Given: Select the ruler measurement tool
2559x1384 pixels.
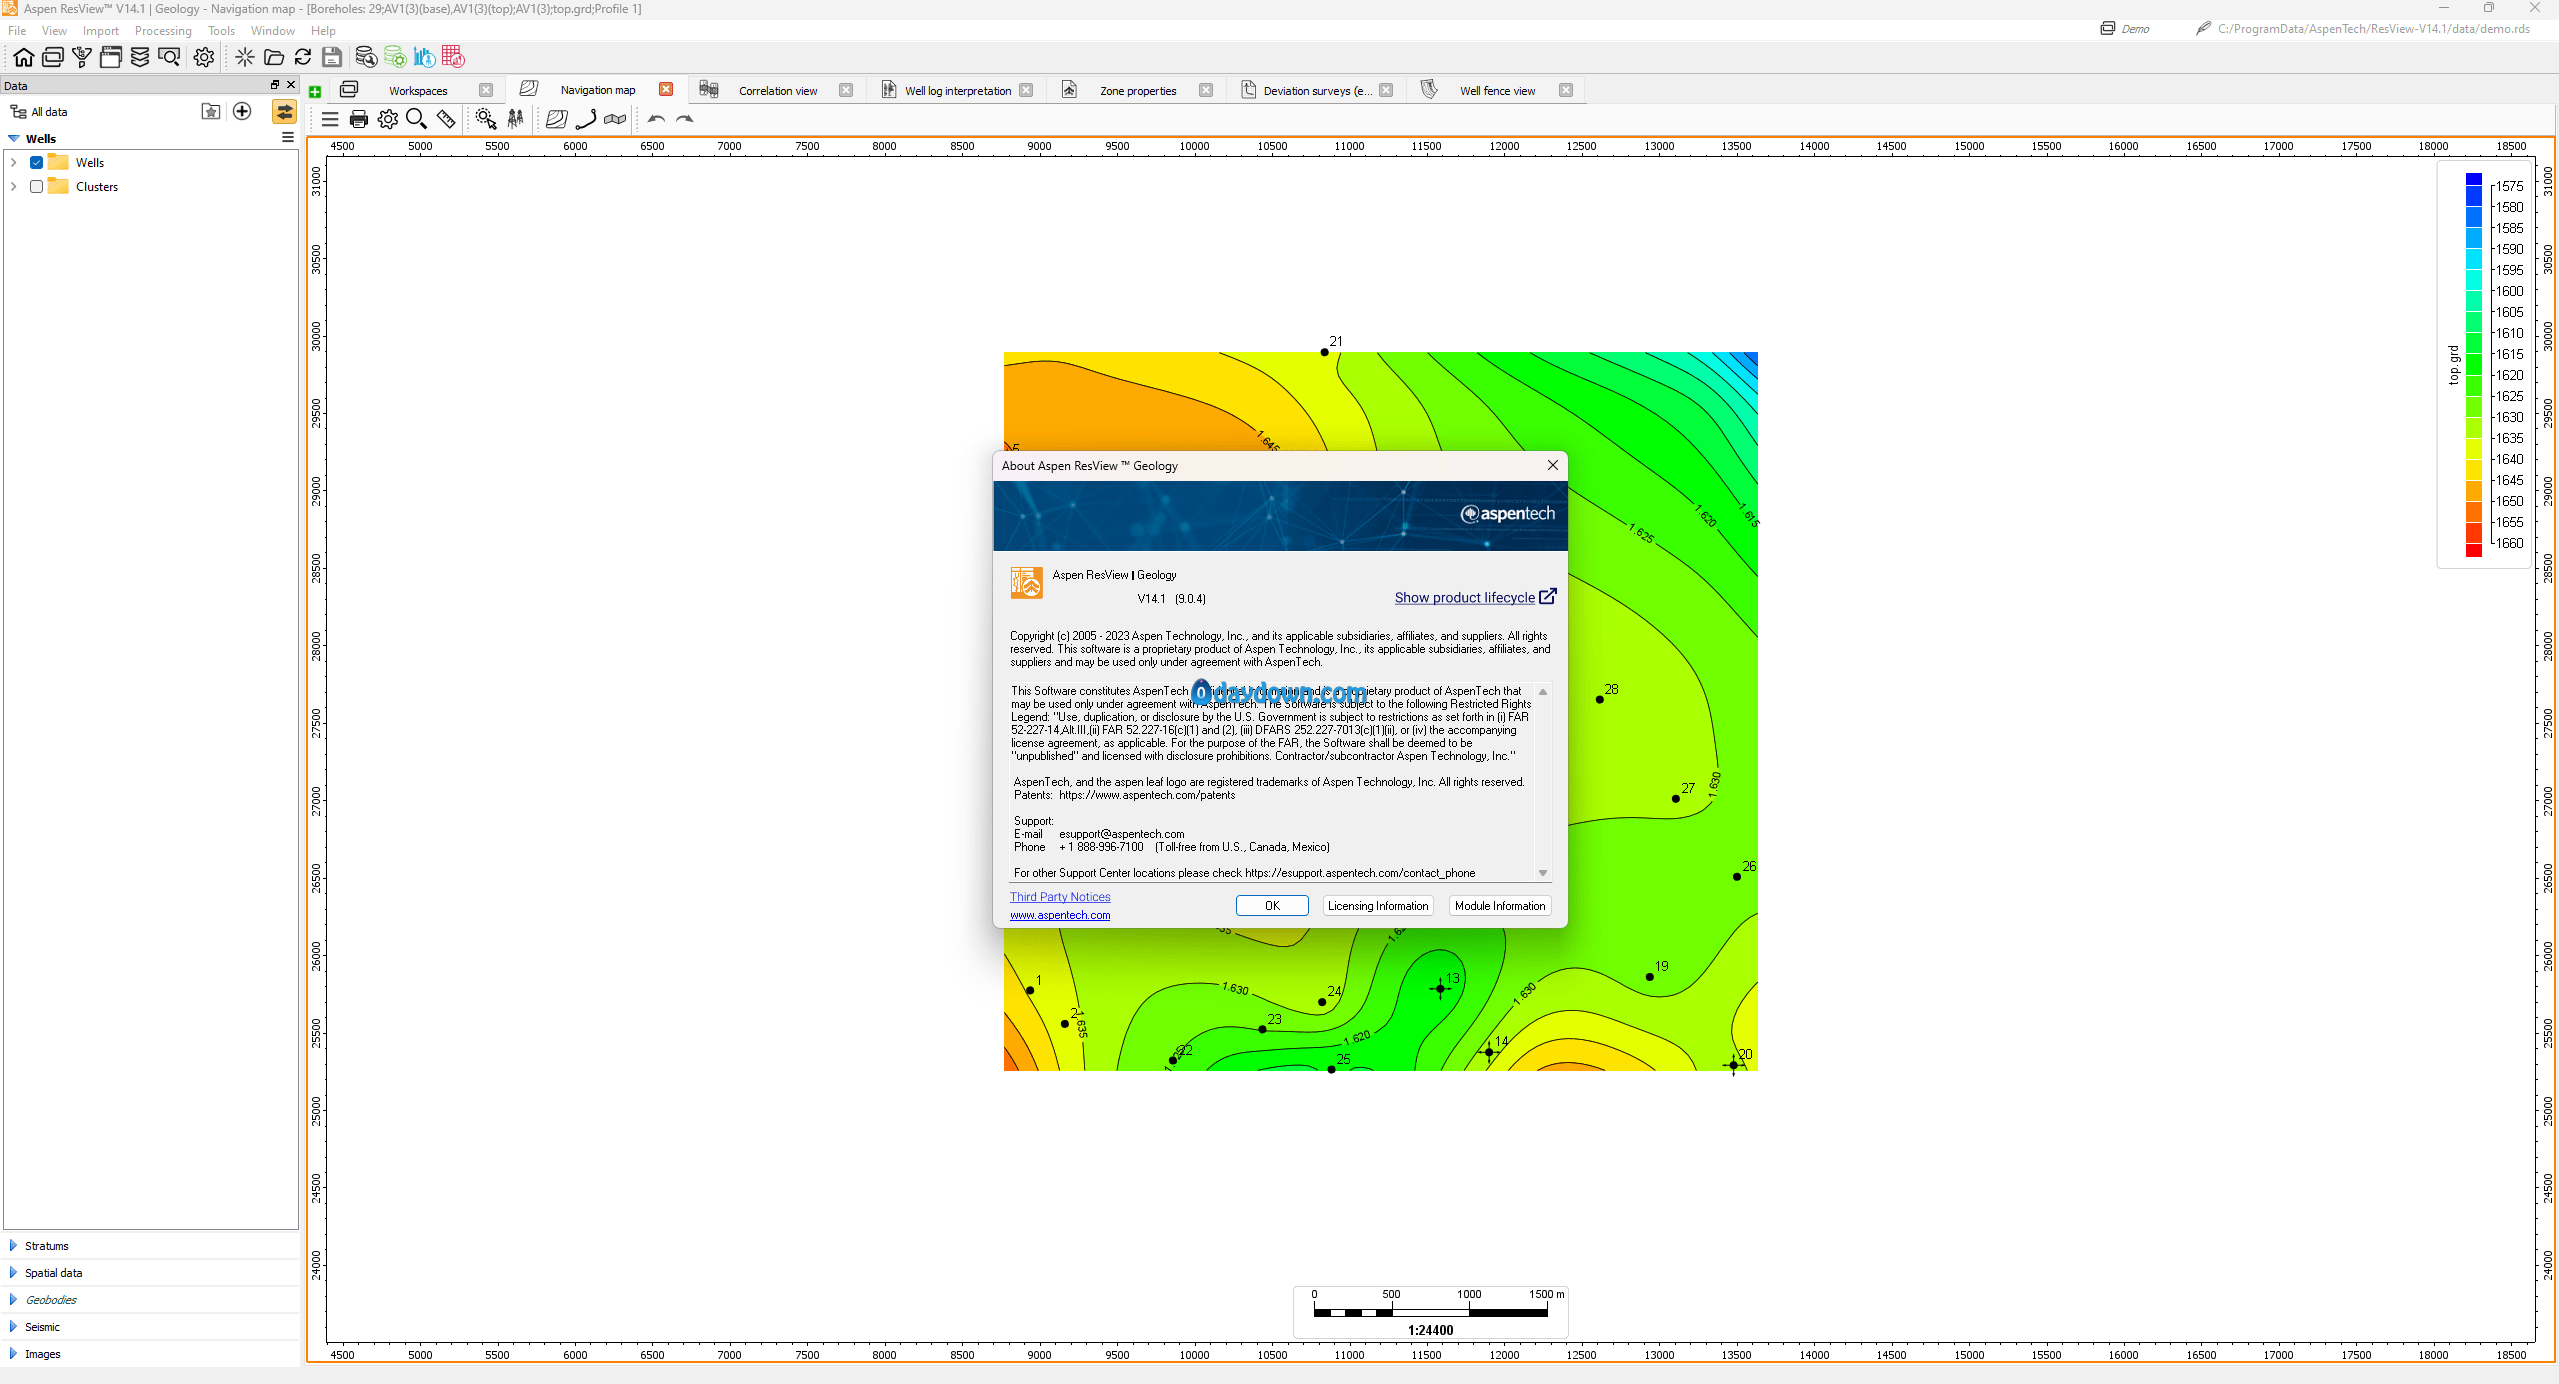Looking at the screenshot, I should pos(446,119).
